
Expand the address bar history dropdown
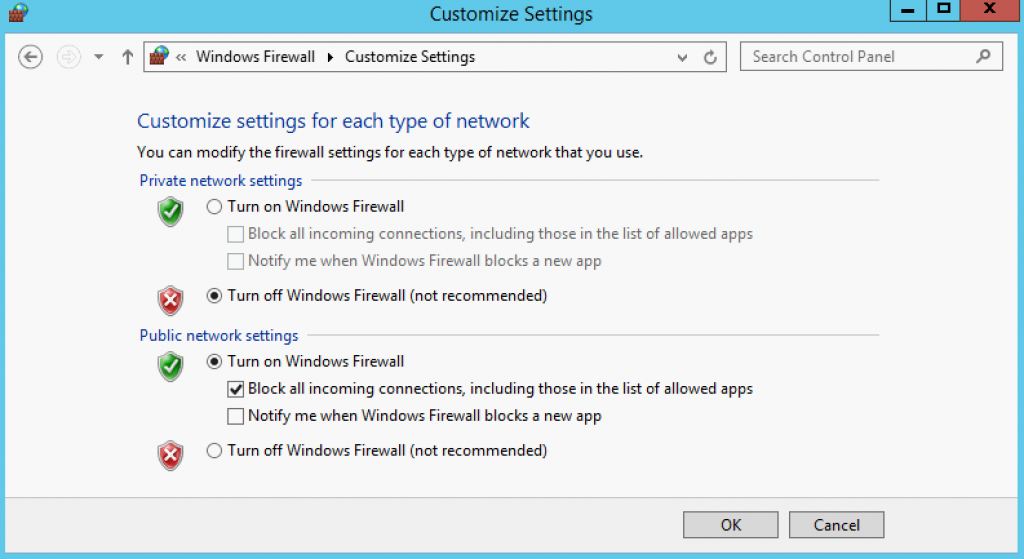(x=682, y=57)
